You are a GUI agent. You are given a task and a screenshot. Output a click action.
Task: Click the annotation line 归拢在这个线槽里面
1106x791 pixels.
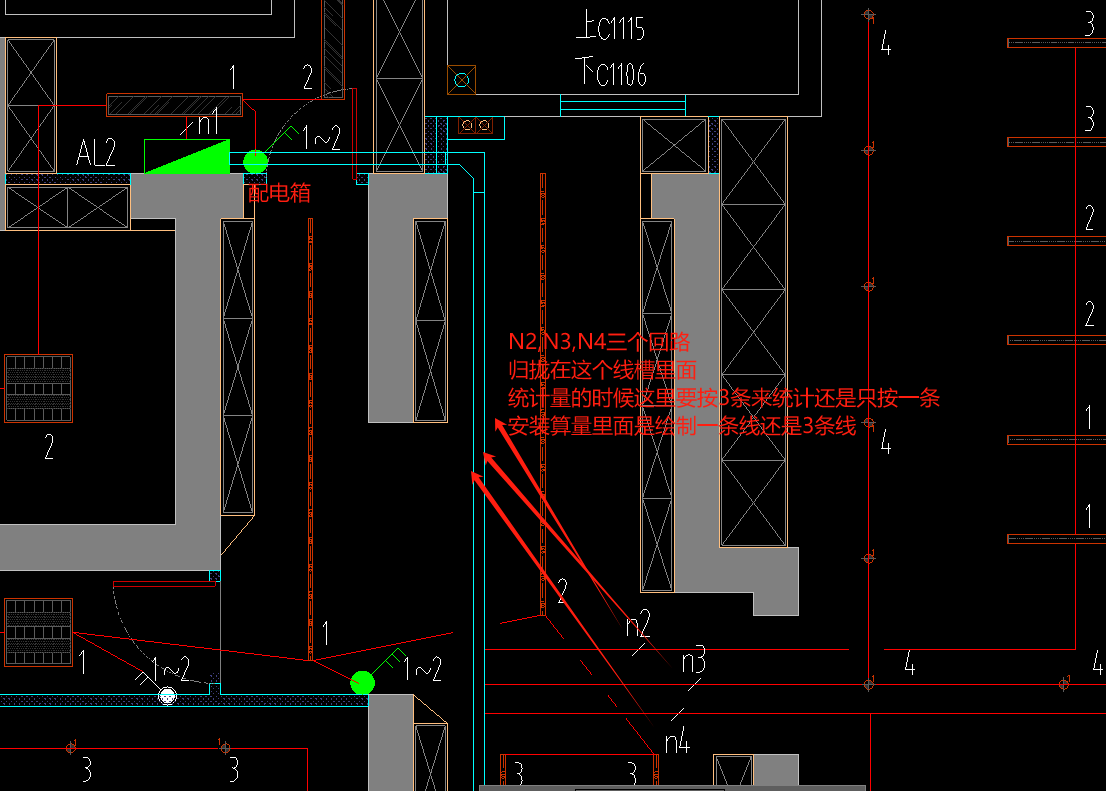coord(602,370)
